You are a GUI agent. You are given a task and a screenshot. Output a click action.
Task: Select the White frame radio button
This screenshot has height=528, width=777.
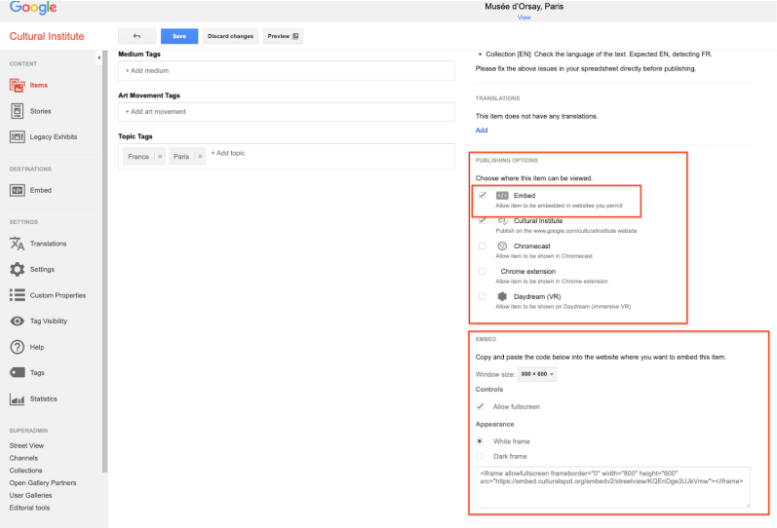coord(480,441)
